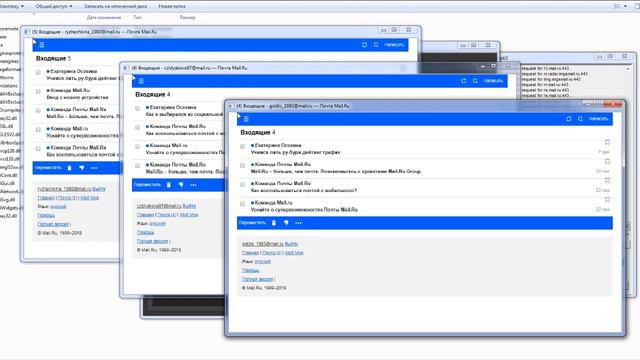The image size is (640, 360).
Task: Open Переместить dropdown in czidyakova97 window
Action: tap(147, 185)
